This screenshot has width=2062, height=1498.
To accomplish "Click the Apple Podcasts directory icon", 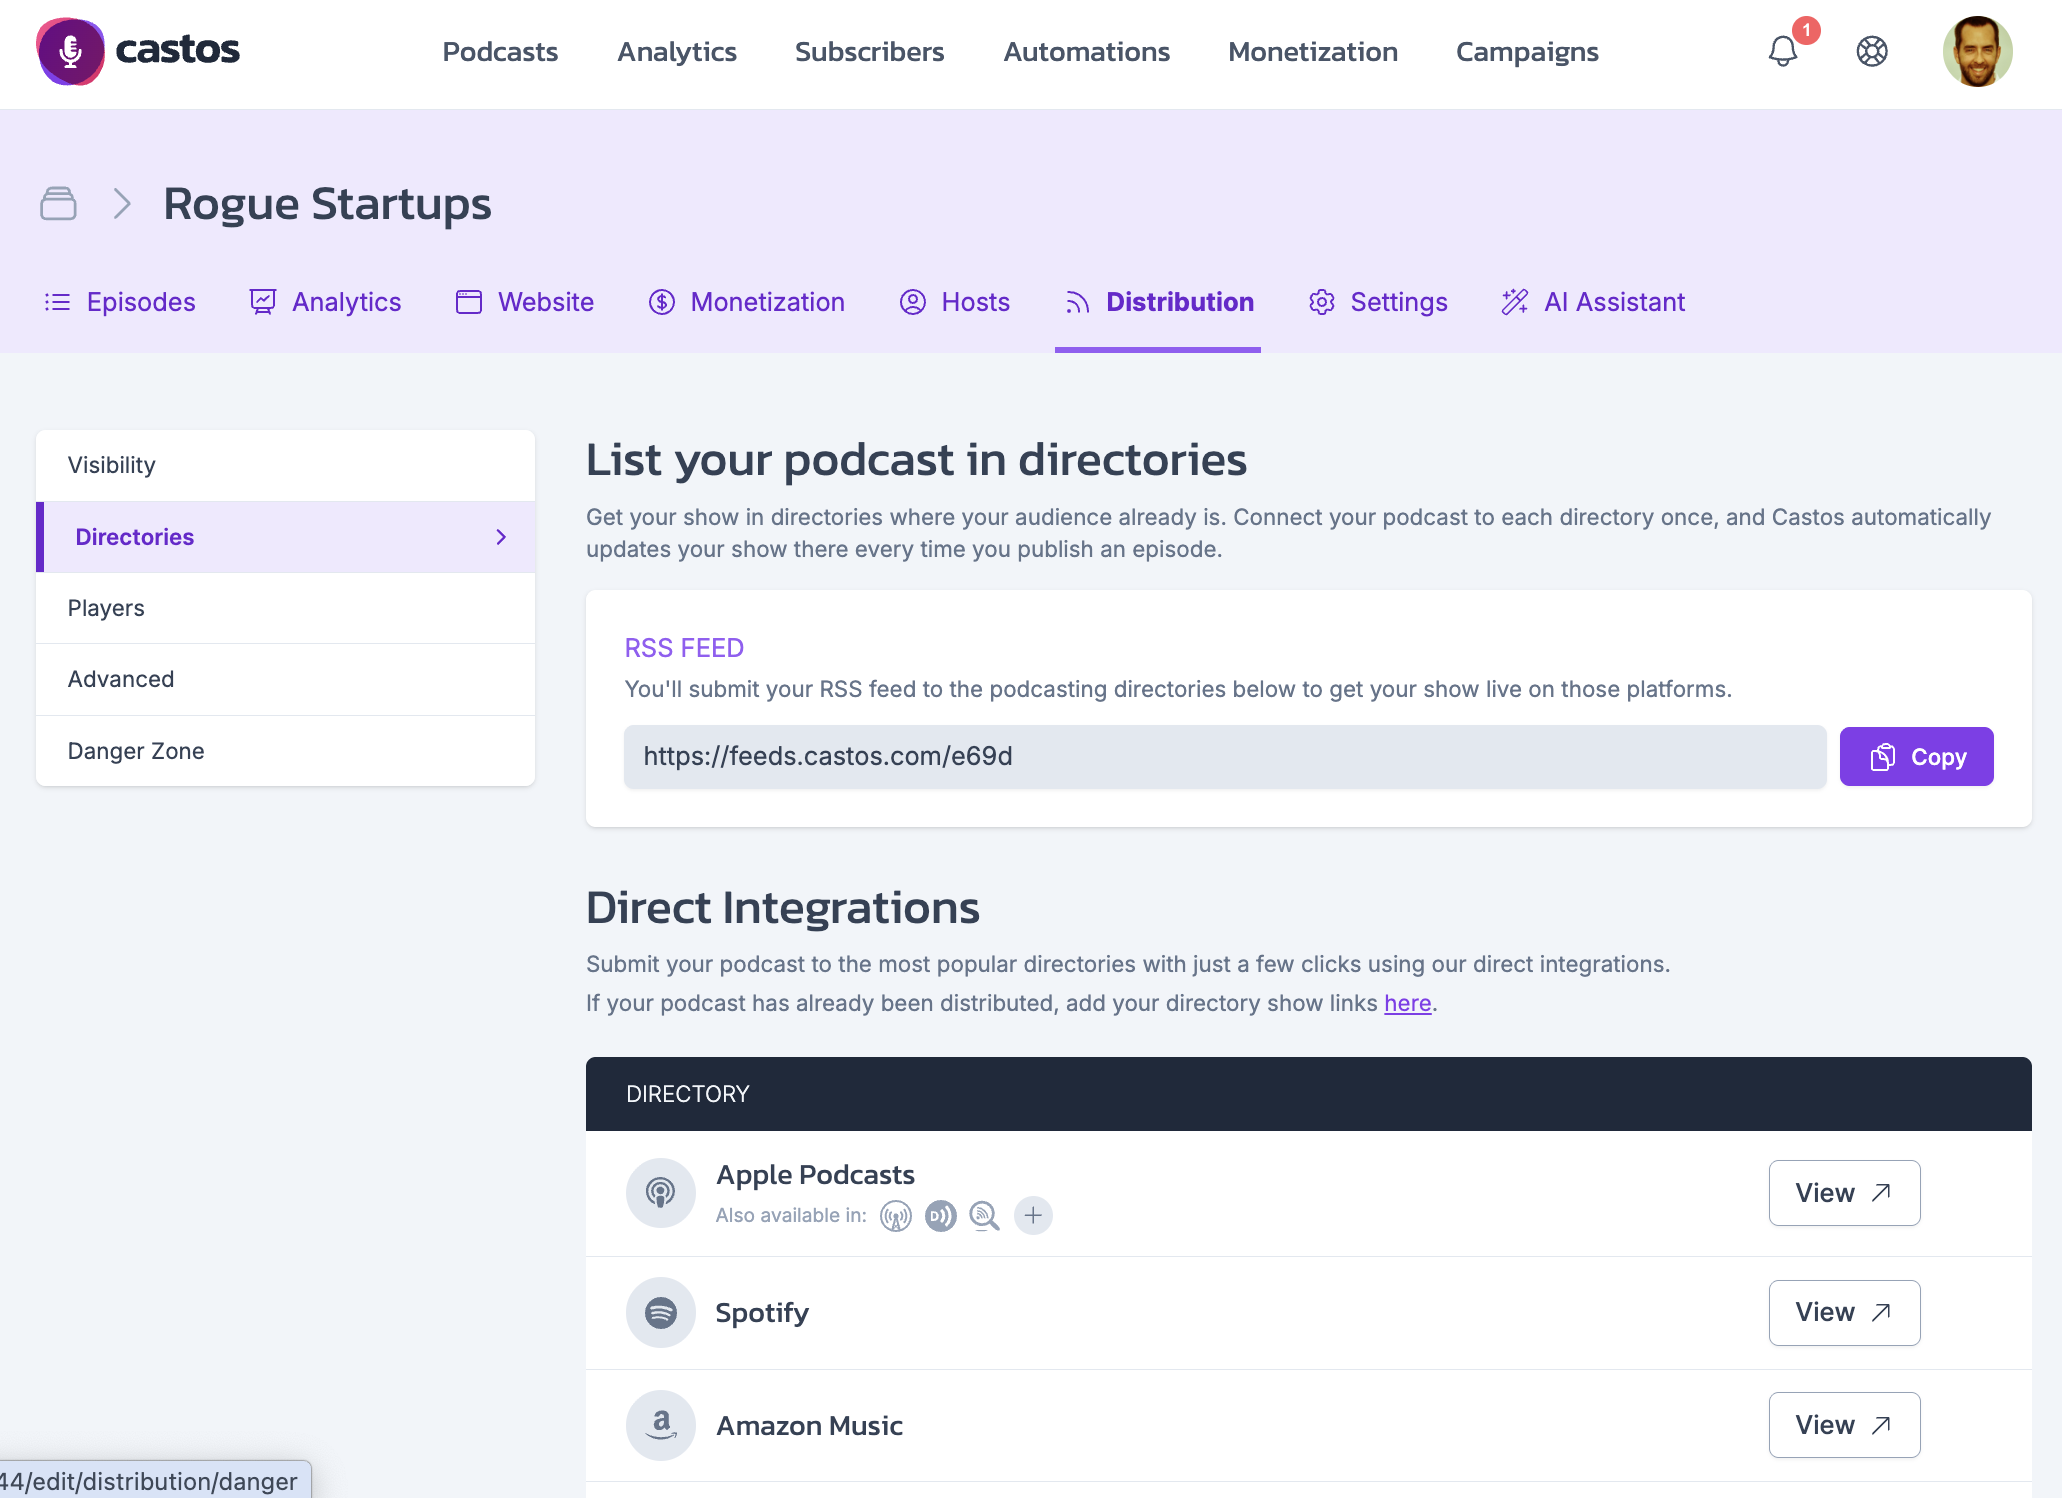I will pos(660,1192).
